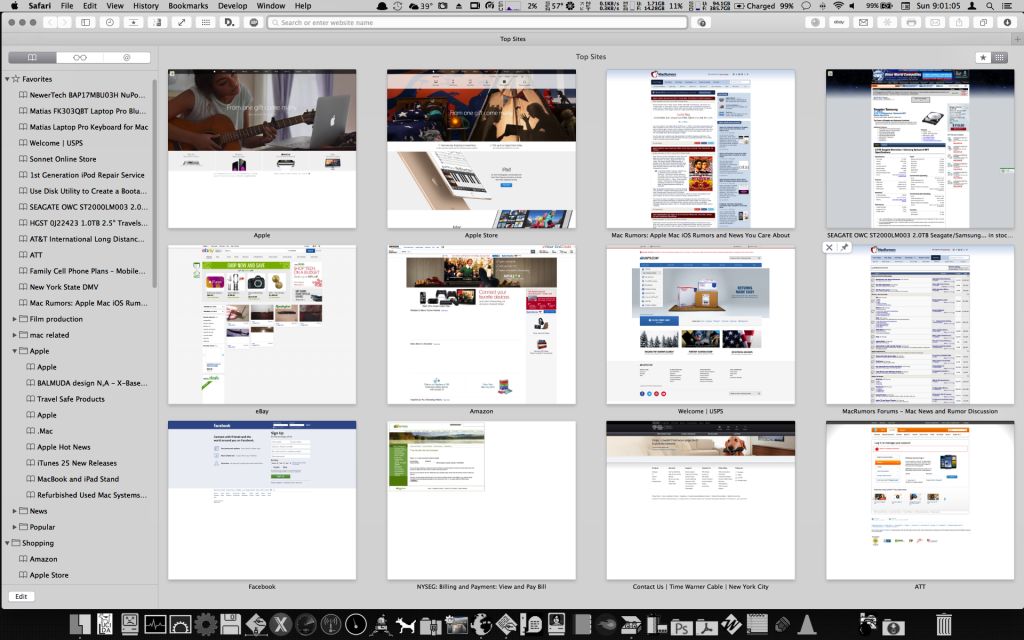The width and height of the screenshot is (1024, 640).
Task: Open Activity Monitor in the Dock
Action: [155, 625]
